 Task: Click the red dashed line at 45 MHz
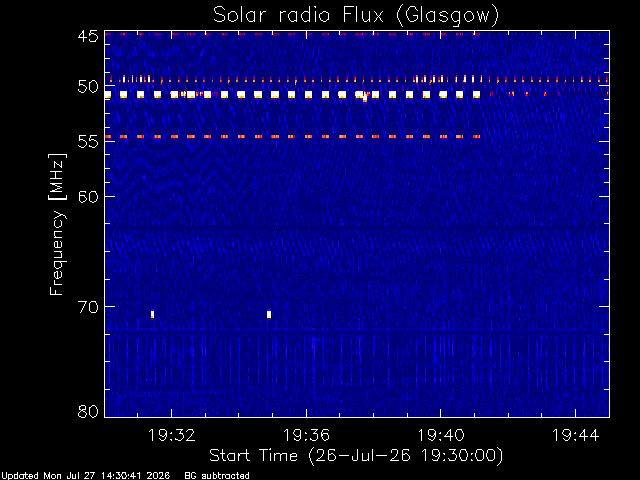[x=293, y=34]
